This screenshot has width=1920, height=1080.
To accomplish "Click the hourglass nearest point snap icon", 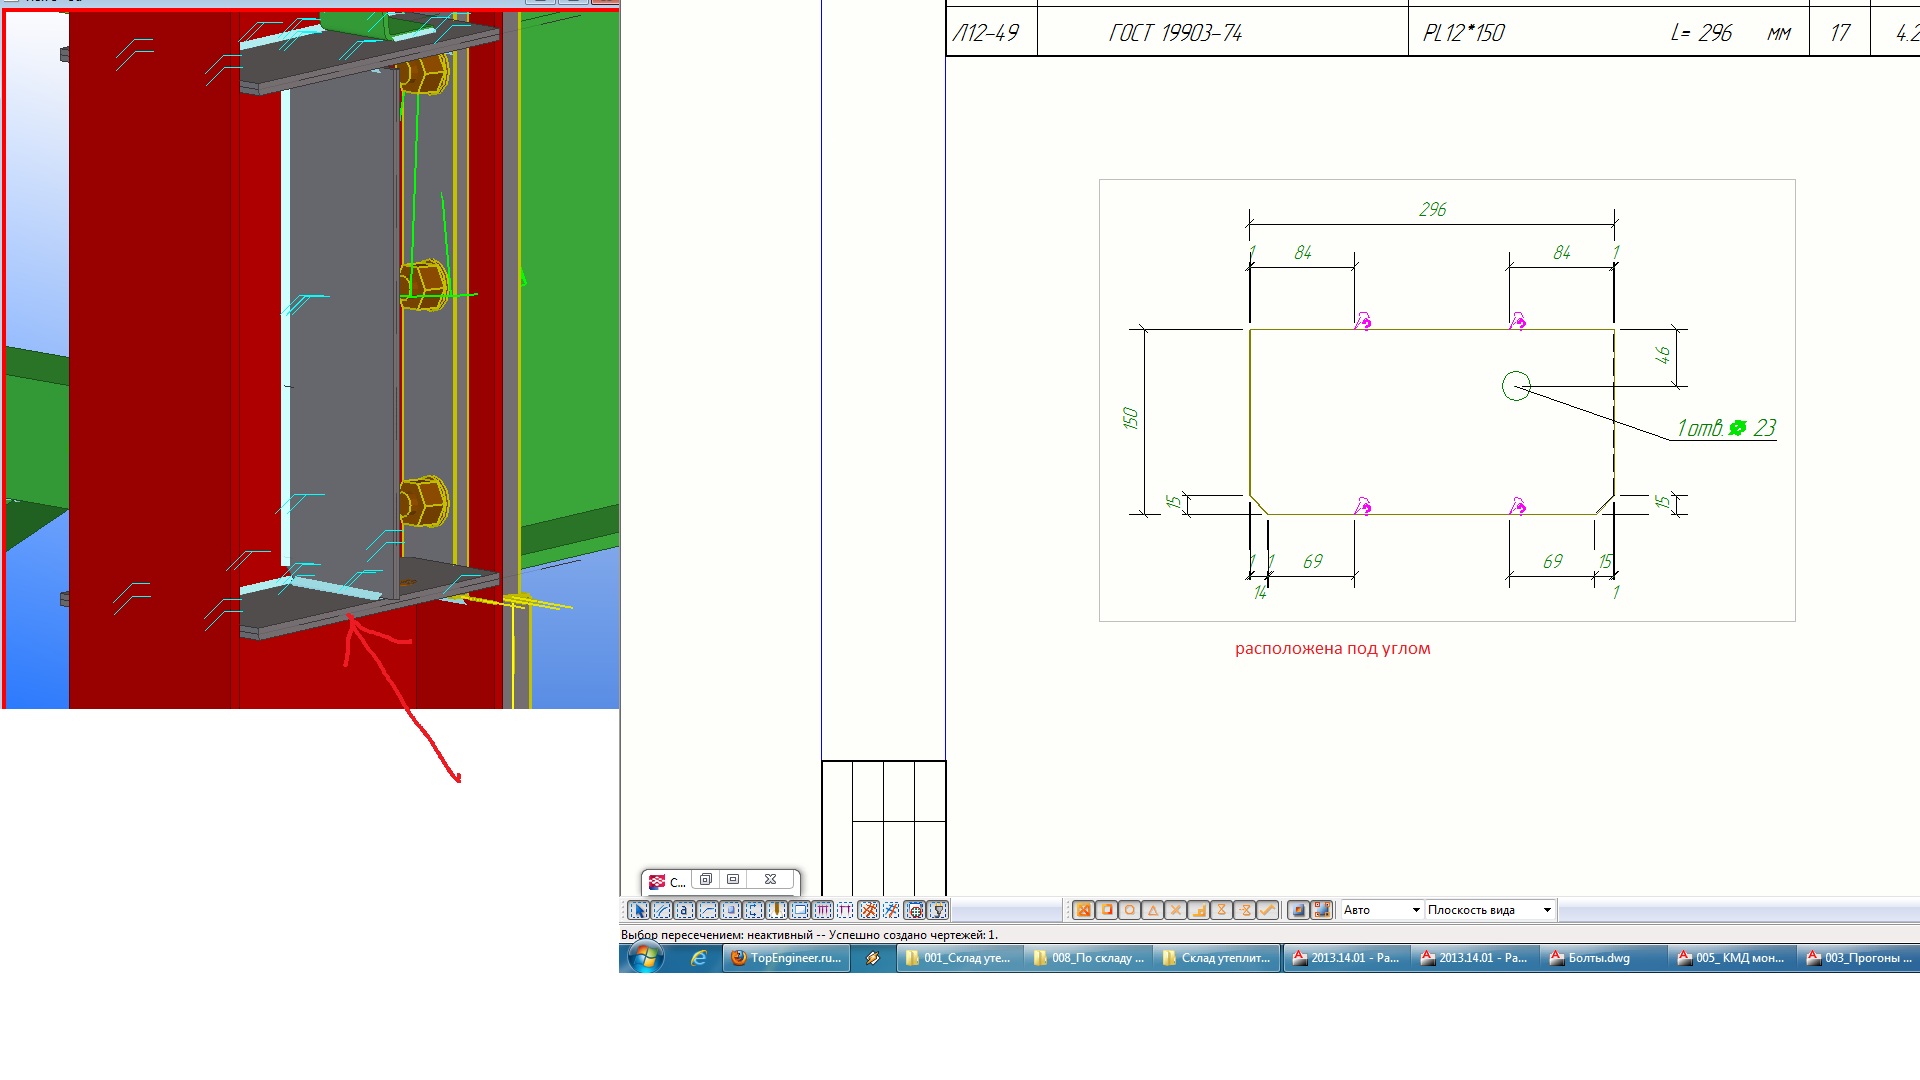I will [x=1221, y=910].
